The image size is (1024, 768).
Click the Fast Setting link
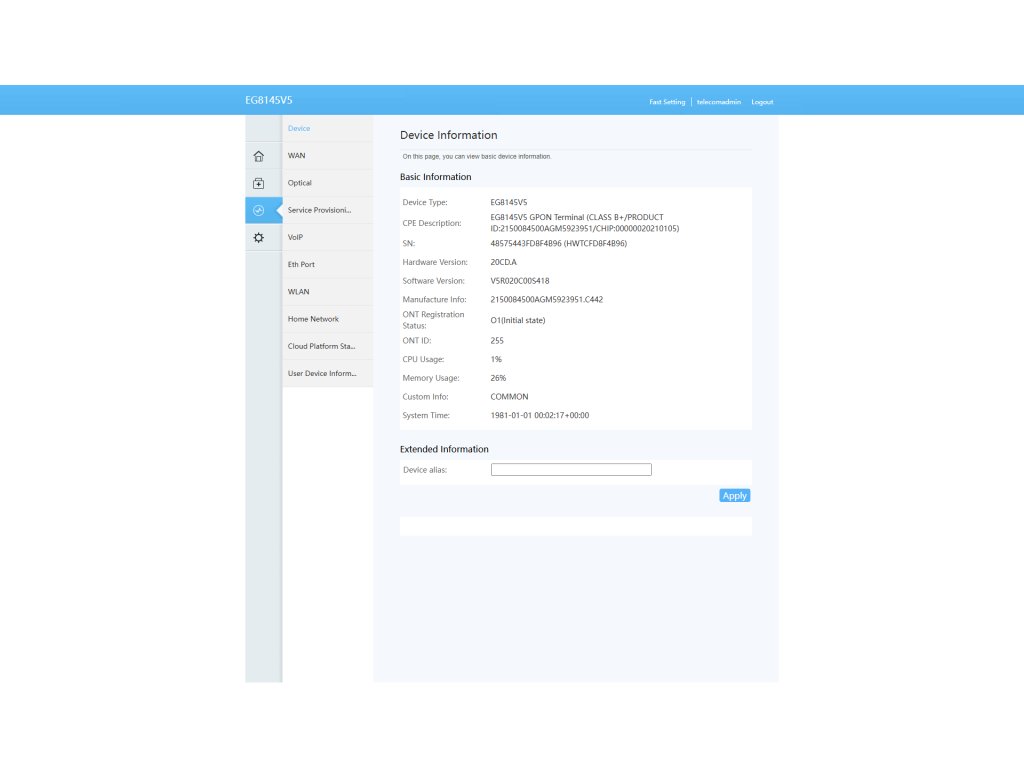pyautogui.click(x=667, y=102)
